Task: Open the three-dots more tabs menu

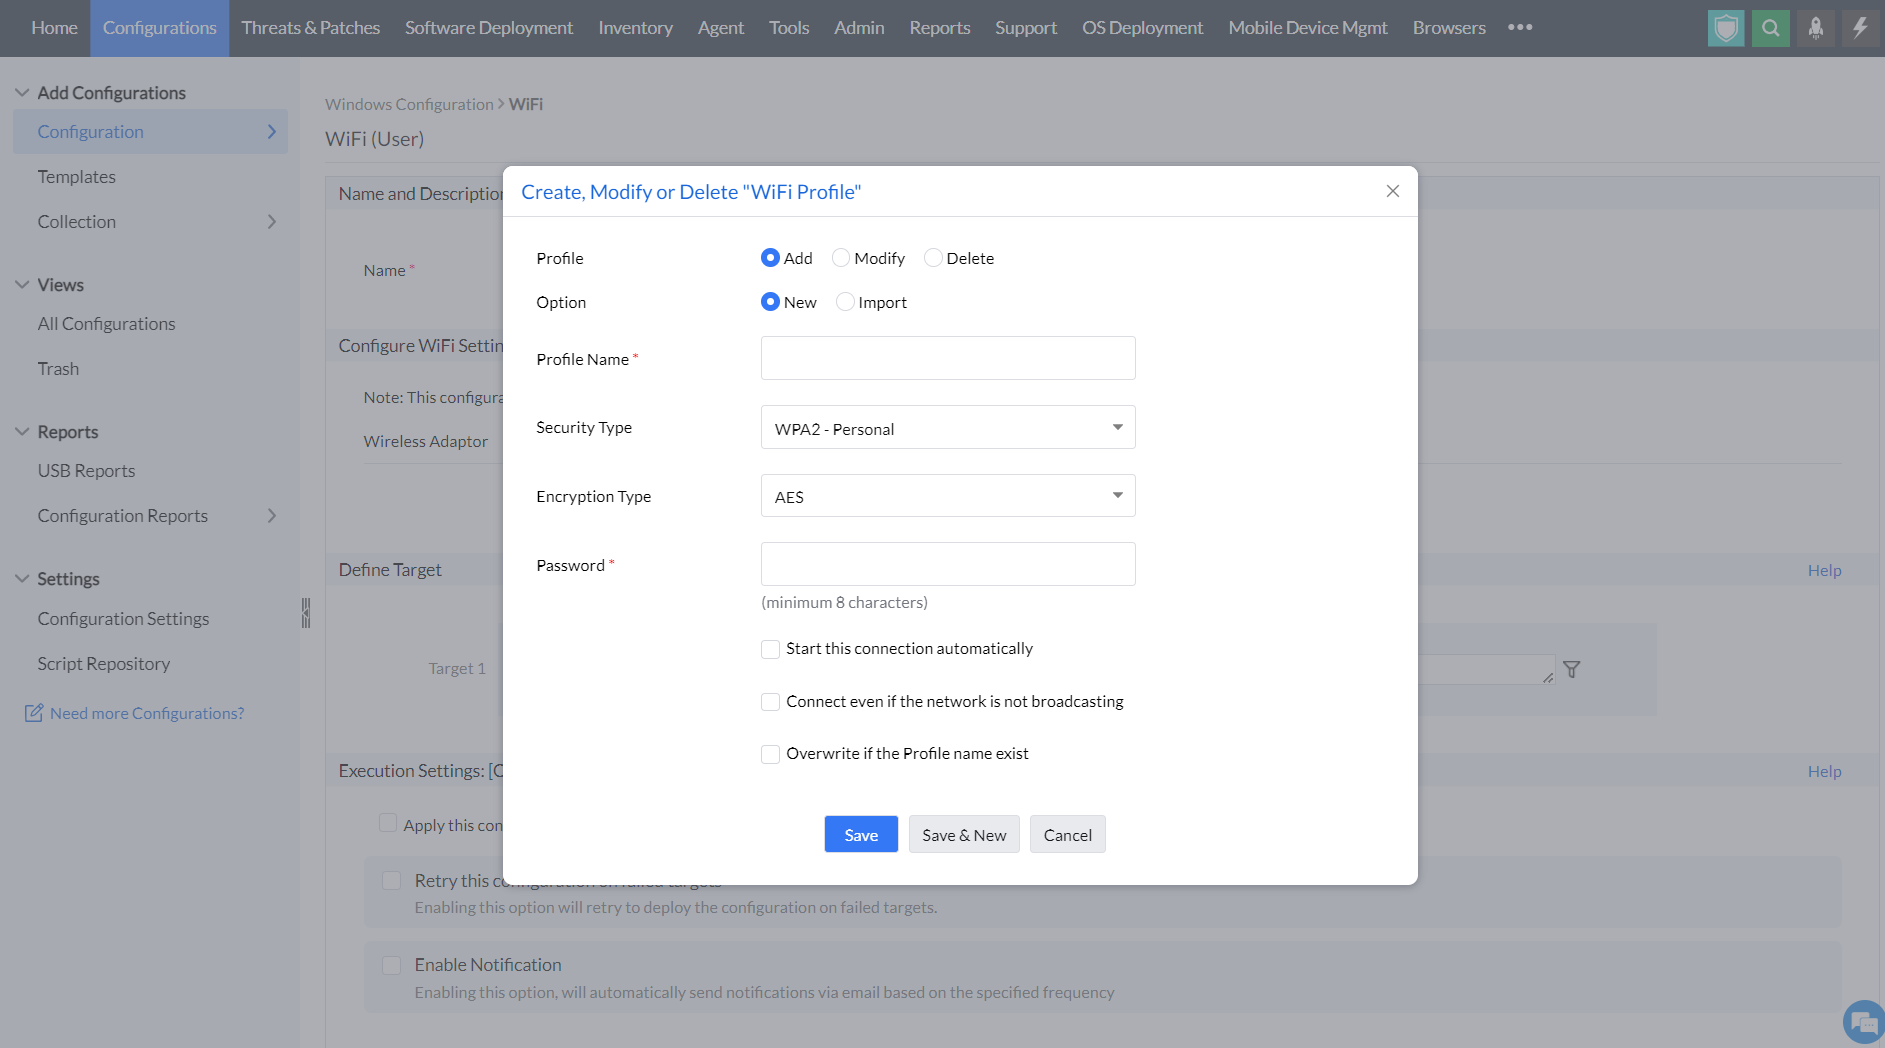Action: click(1520, 28)
